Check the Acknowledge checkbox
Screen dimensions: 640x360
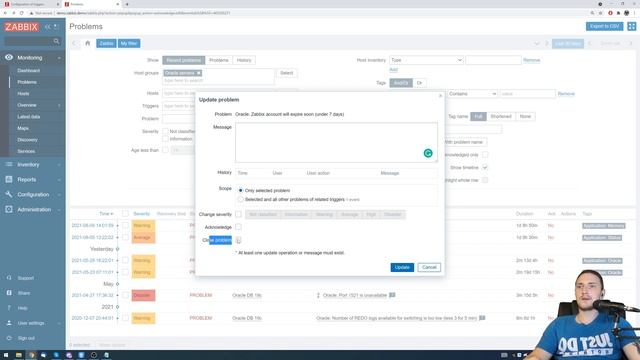click(x=238, y=227)
